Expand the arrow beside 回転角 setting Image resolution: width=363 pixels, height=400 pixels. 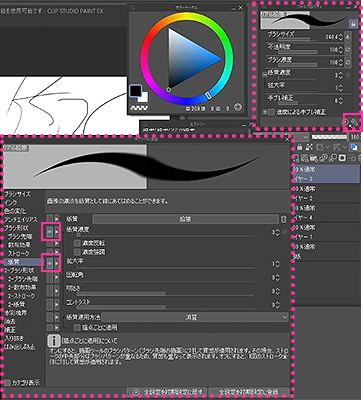(x=57, y=278)
